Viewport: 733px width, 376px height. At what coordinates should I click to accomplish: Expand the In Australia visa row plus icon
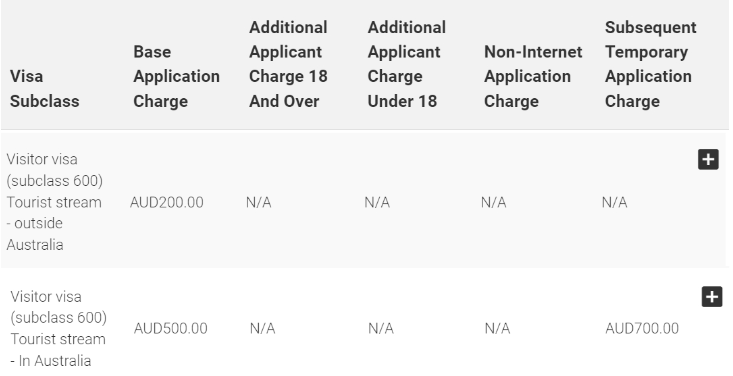(712, 297)
